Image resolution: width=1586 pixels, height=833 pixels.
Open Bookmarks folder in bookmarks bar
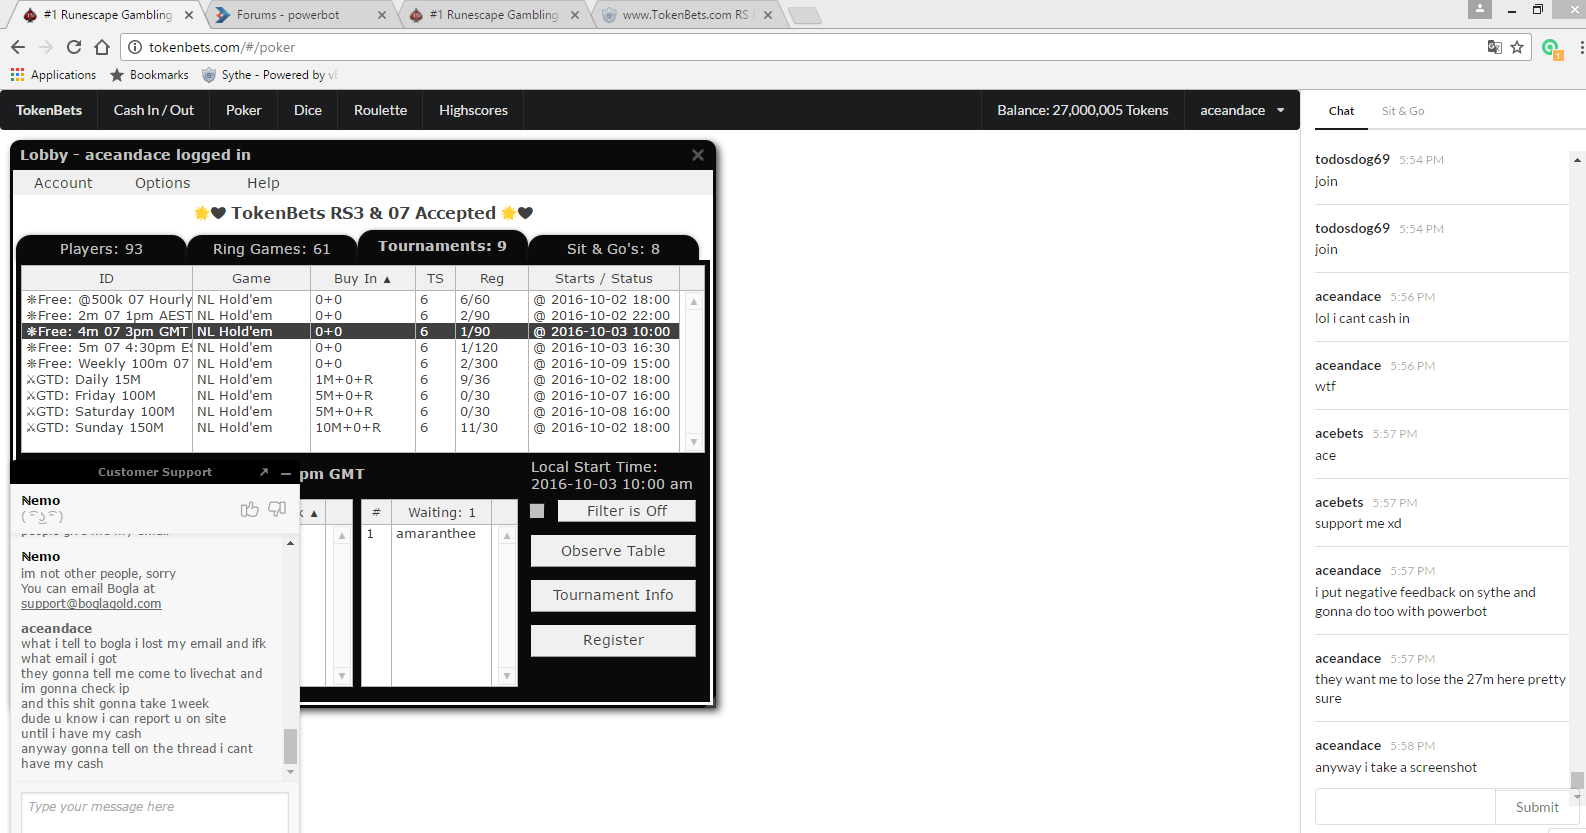(149, 75)
